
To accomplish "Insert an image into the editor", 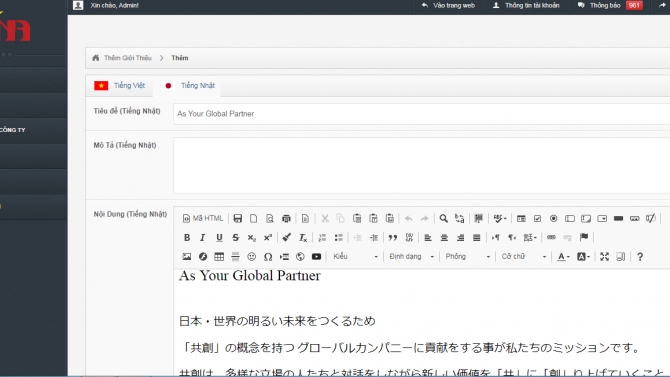I will click(x=187, y=256).
